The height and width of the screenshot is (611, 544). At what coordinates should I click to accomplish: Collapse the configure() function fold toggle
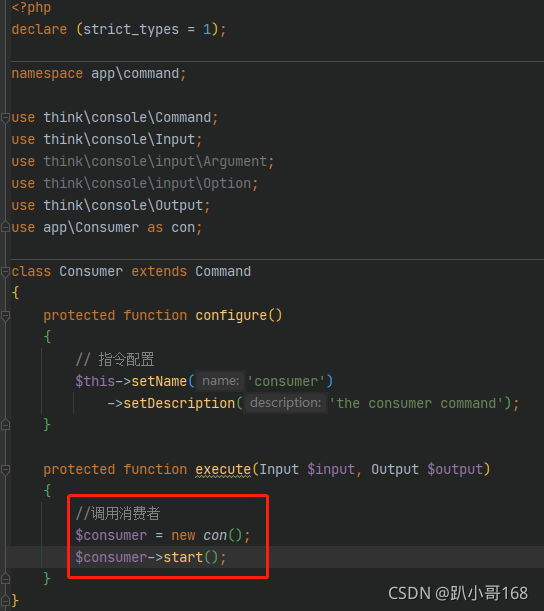[x=5, y=316]
